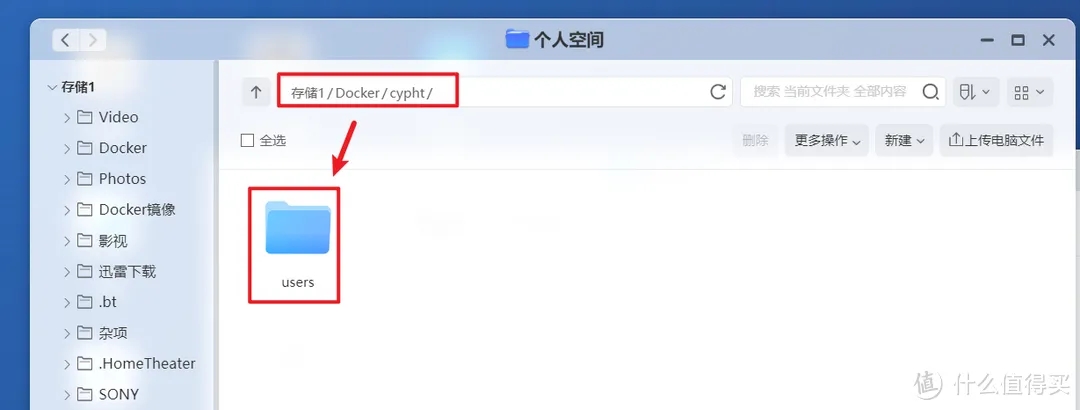Expand the 迅雷下载 folder chevron

coord(67,272)
